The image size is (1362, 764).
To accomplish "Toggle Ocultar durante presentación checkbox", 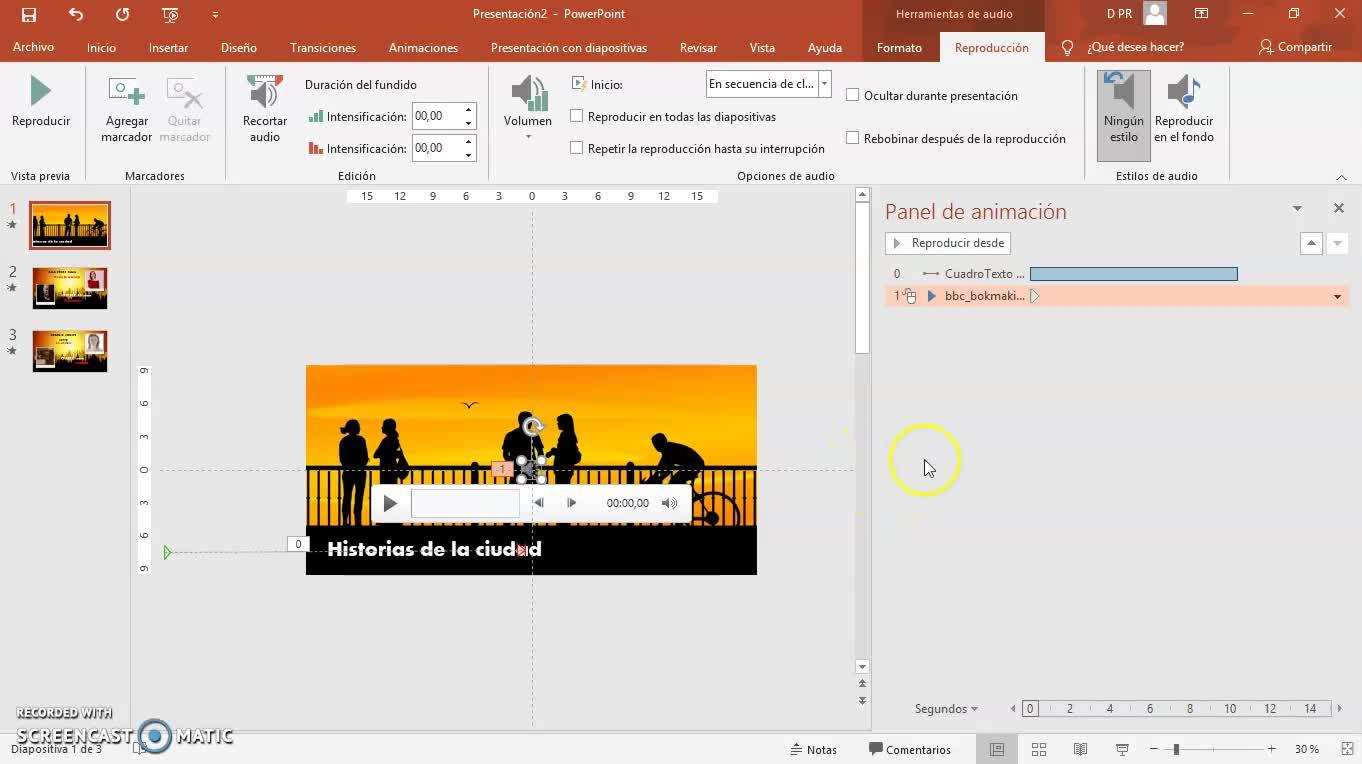I will (853, 95).
